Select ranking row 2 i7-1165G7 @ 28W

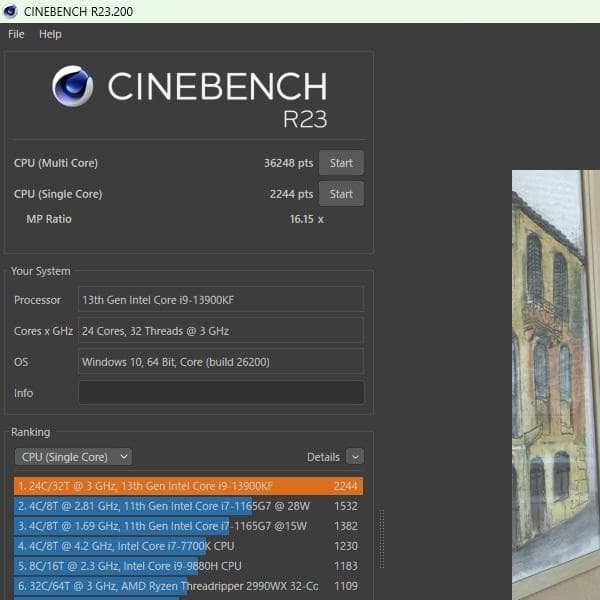pos(188,506)
